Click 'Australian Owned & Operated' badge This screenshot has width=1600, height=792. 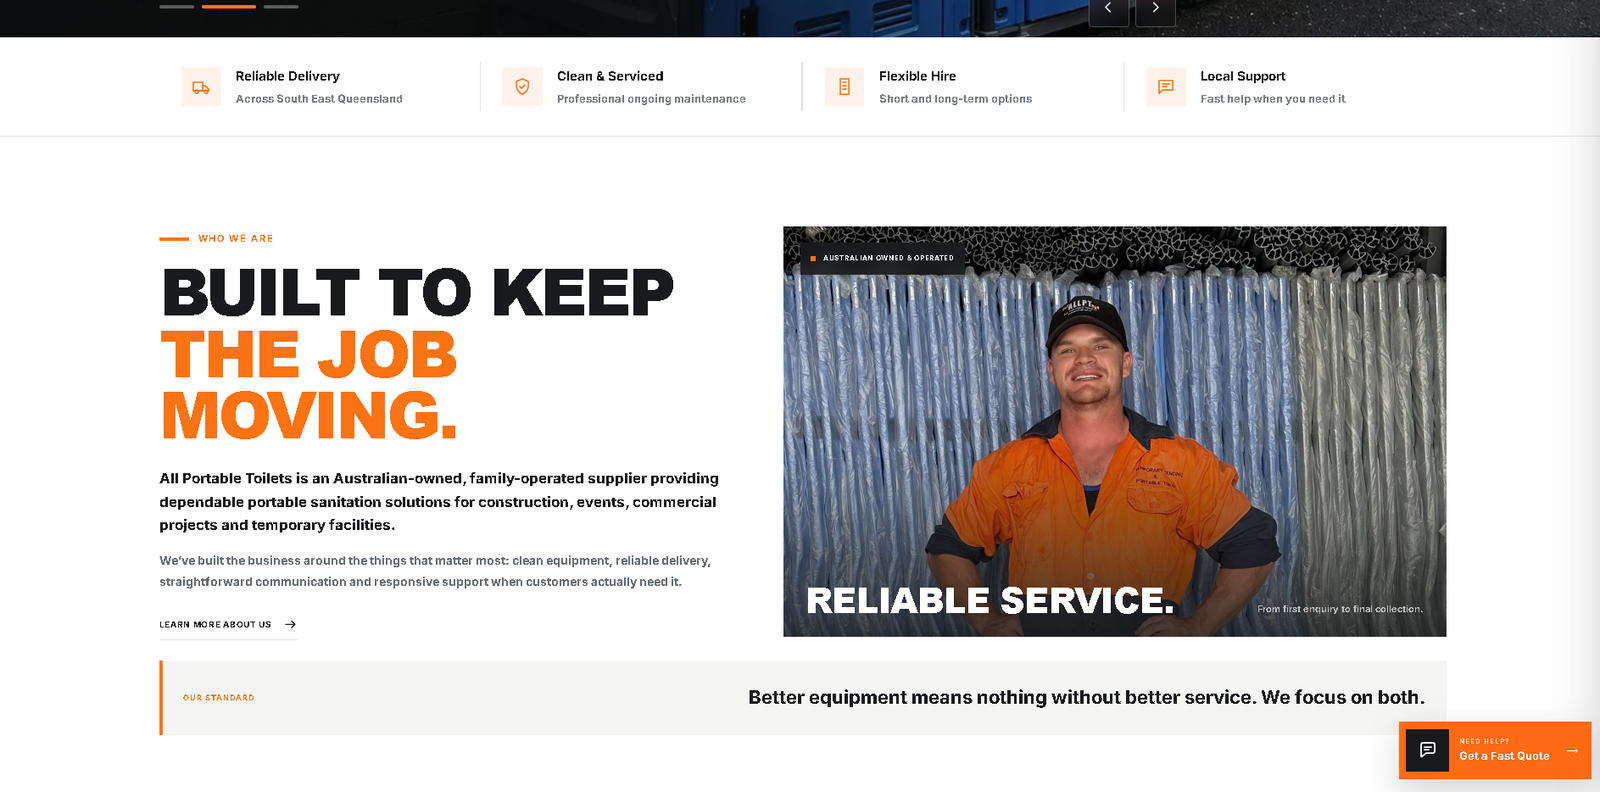(x=883, y=258)
